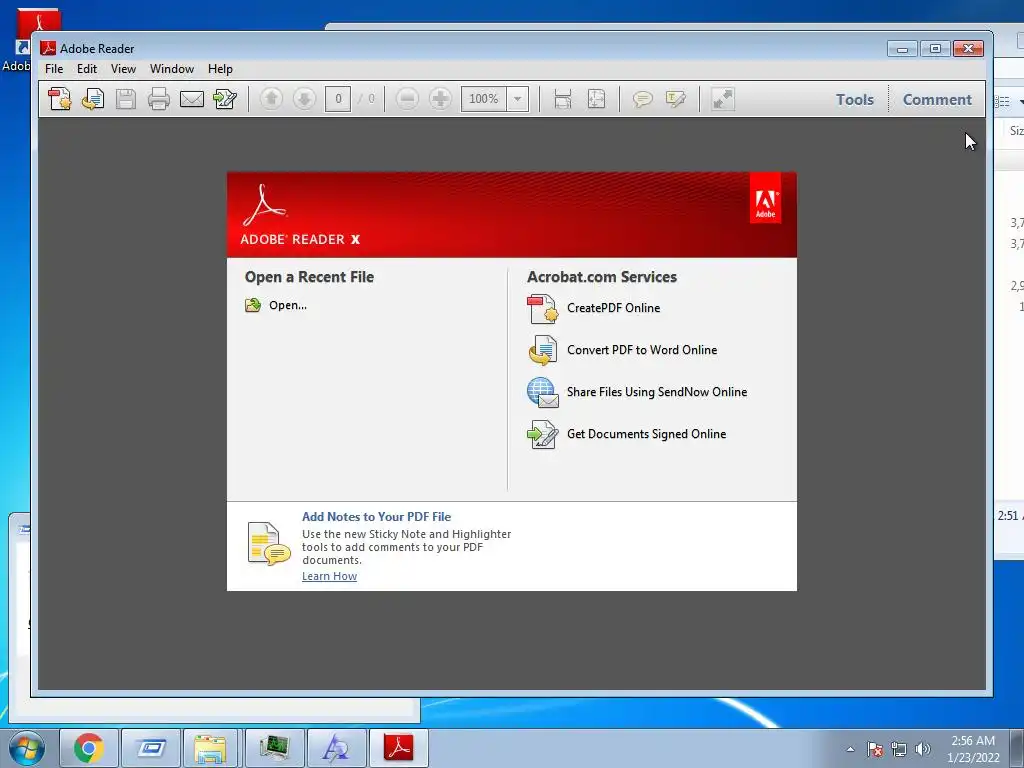1024x768 pixels.
Task: Click Share Files Using SendNow Online
Action: (657, 392)
